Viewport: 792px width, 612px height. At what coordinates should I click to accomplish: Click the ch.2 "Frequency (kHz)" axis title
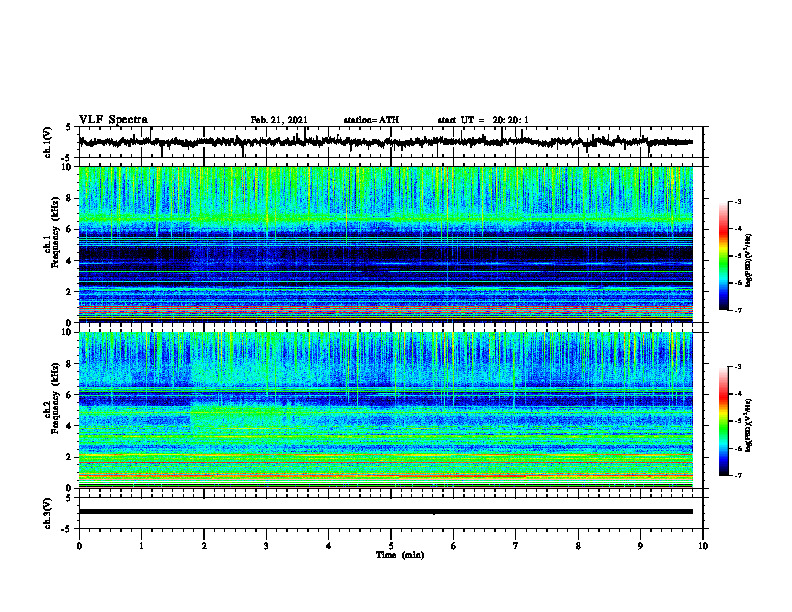(x=55, y=398)
